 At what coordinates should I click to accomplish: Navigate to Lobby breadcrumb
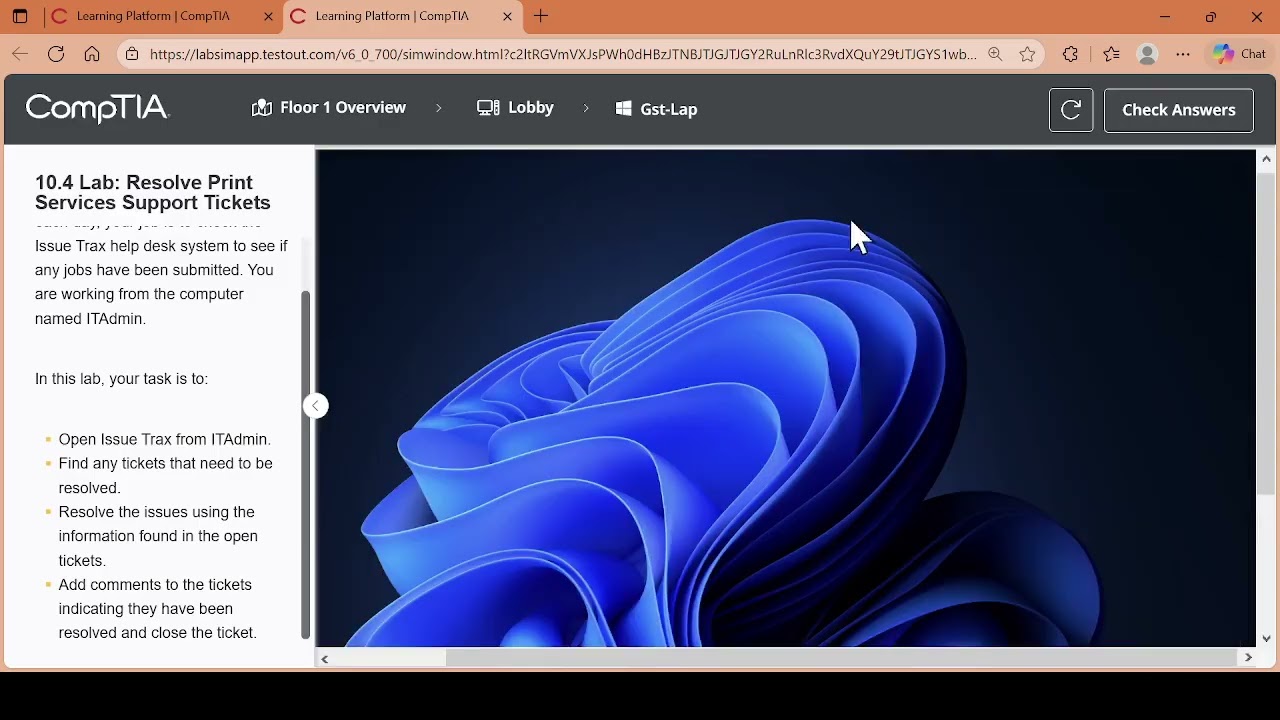click(x=515, y=108)
